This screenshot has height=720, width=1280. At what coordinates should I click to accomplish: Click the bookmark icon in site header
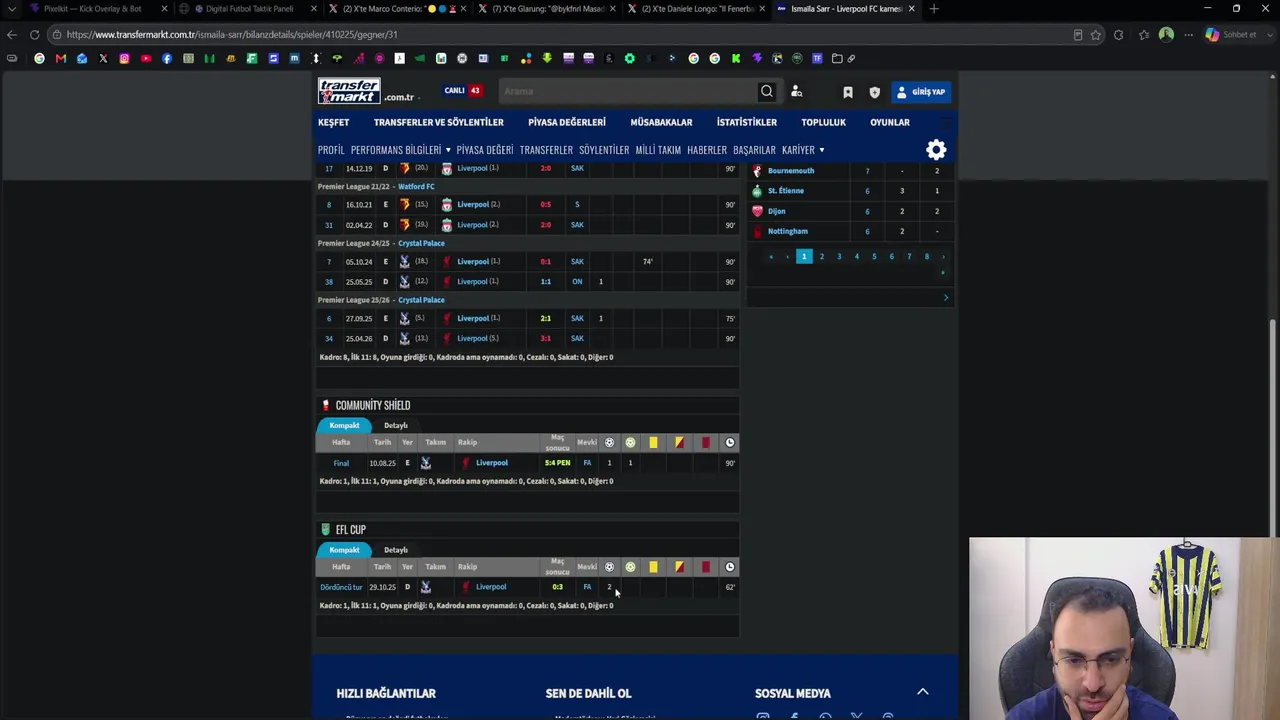click(848, 92)
